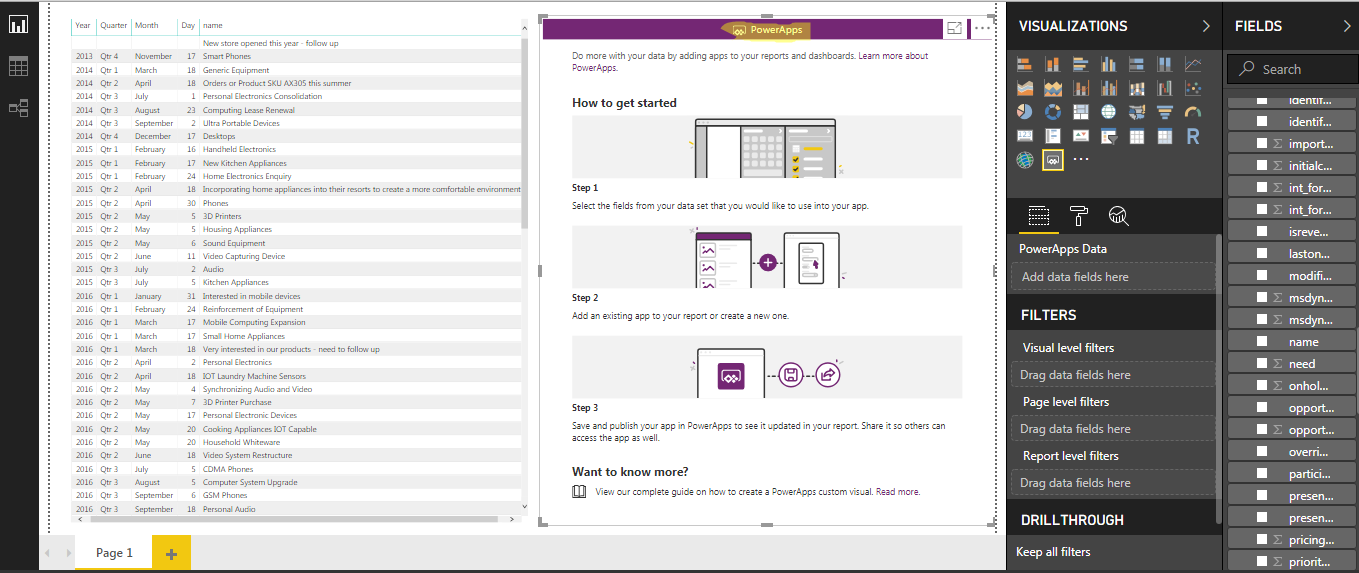The image size is (1359, 573).
Task: Select the Waterfall chart visualization
Action: tap(1164, 88)
